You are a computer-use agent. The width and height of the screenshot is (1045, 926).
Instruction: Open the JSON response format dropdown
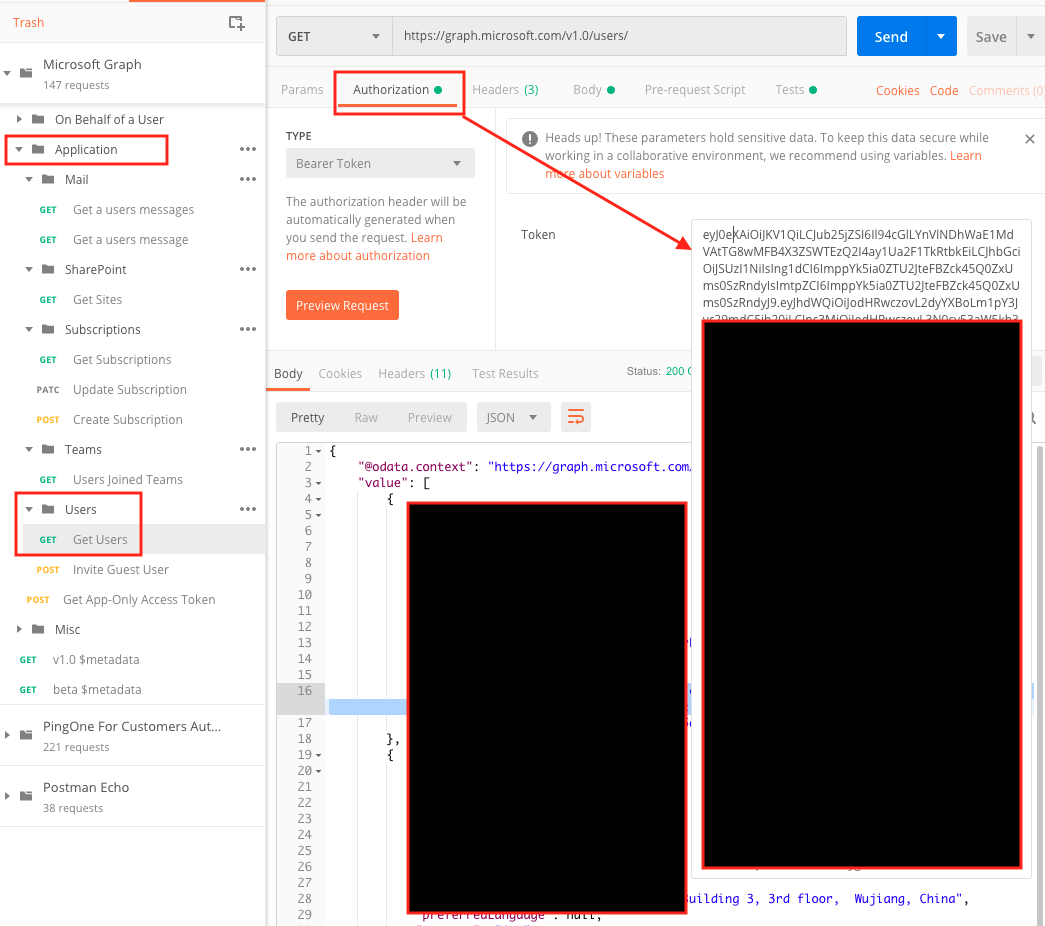click(x=513, y=417)
